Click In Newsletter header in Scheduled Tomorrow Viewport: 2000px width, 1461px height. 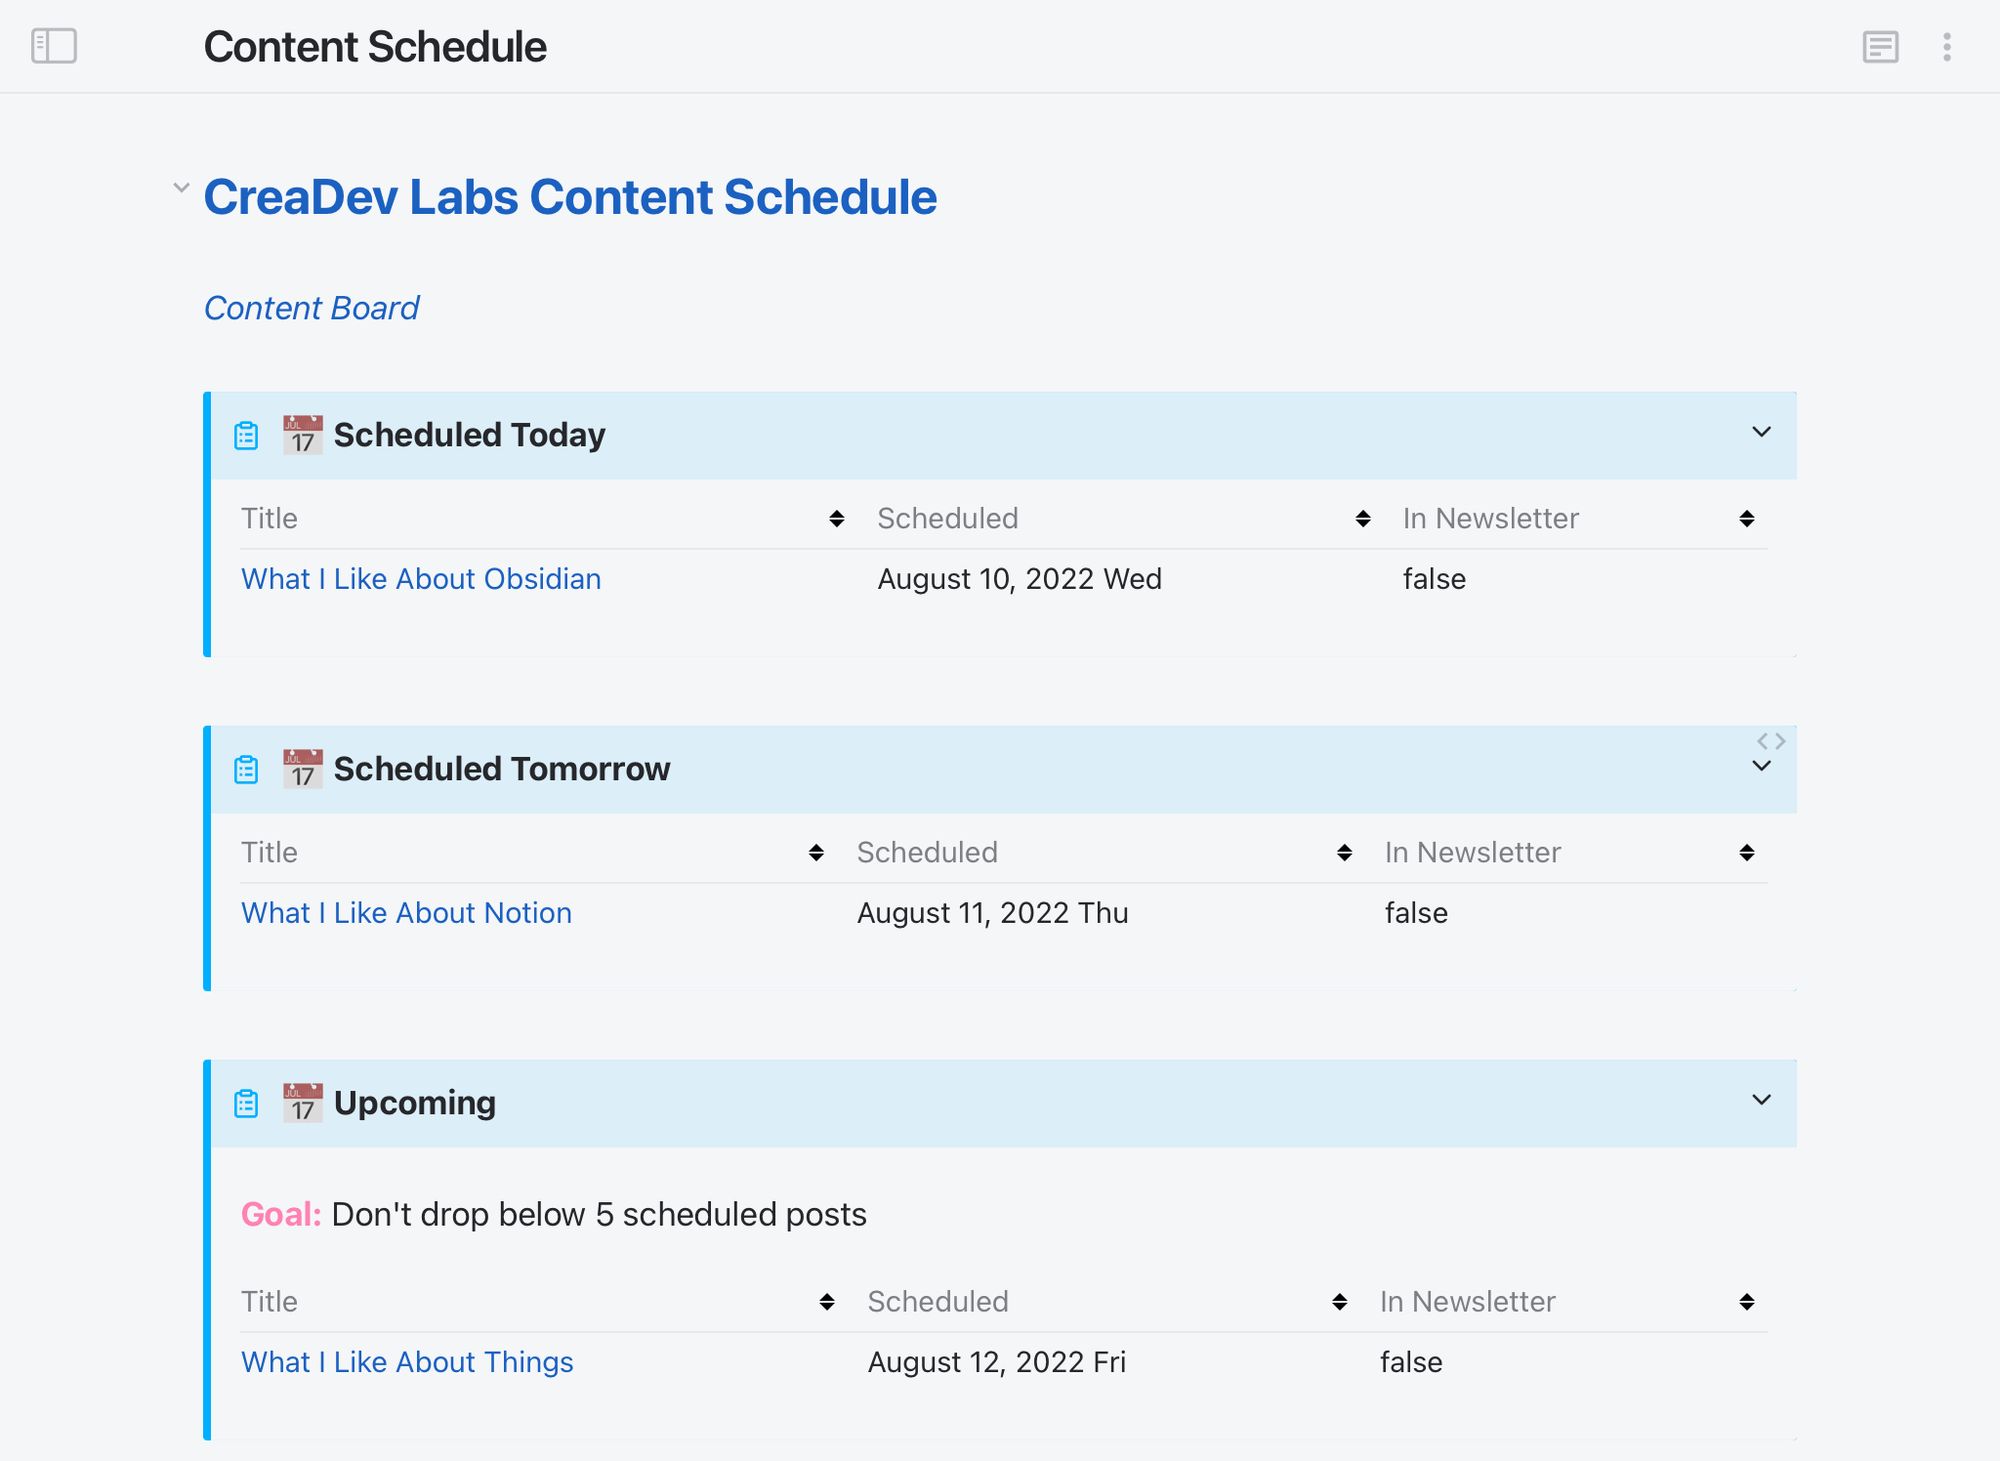coord(1472,852)
